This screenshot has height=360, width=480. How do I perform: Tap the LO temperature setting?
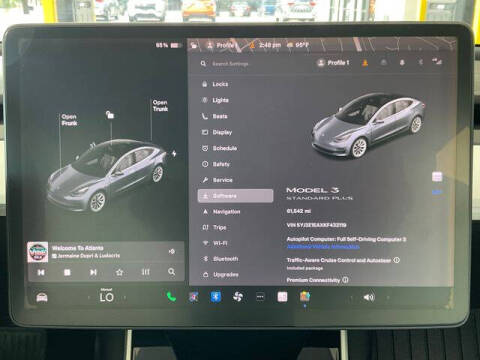point(107,296)
